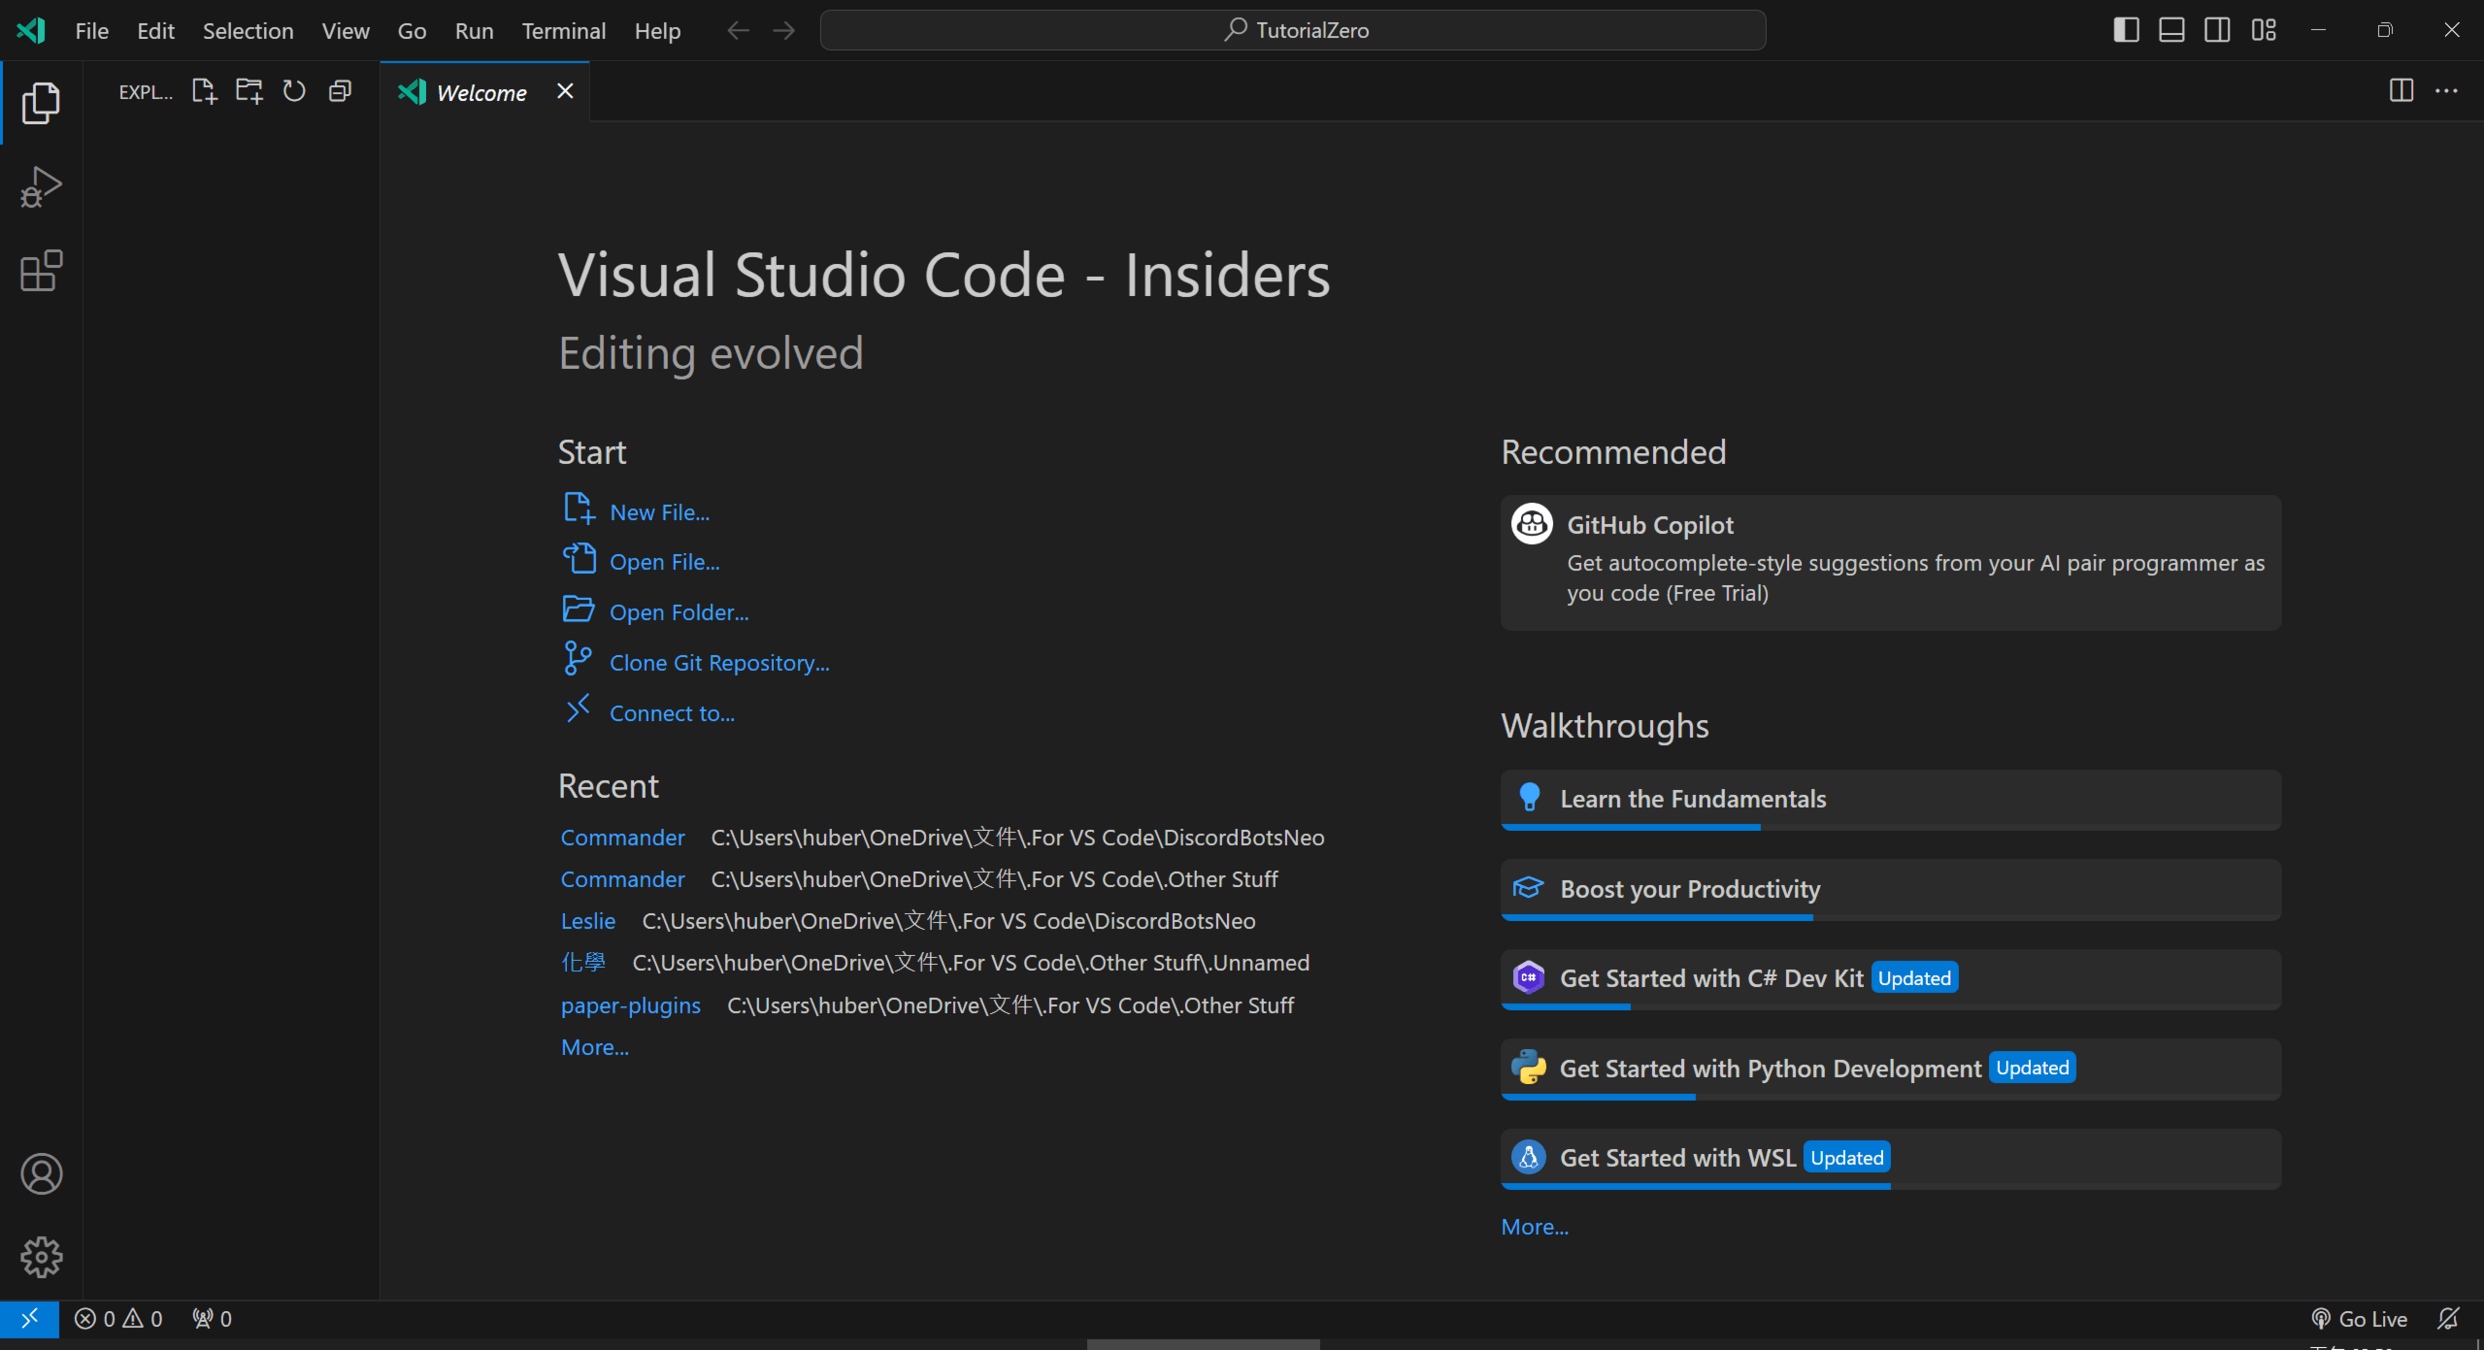
Task: Open the Accounts icon in activity bar
Action: pos(40,1174)
